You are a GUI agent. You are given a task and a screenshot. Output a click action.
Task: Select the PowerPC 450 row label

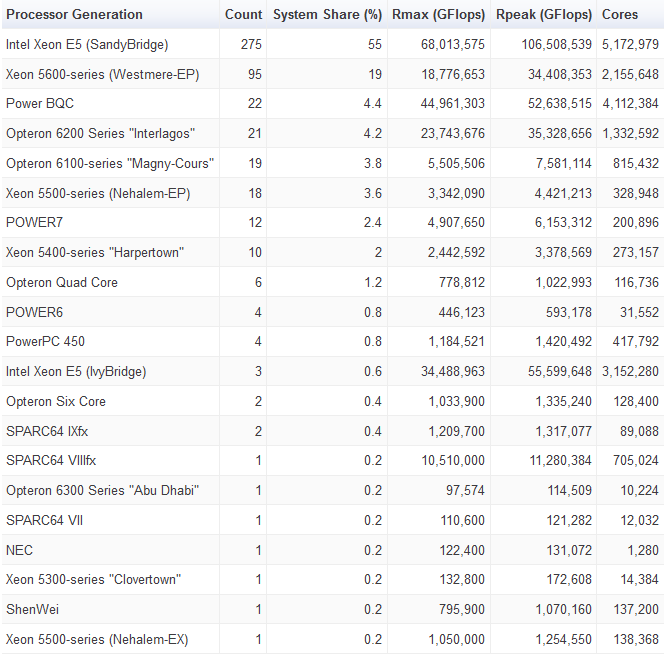tap(45, 341)
